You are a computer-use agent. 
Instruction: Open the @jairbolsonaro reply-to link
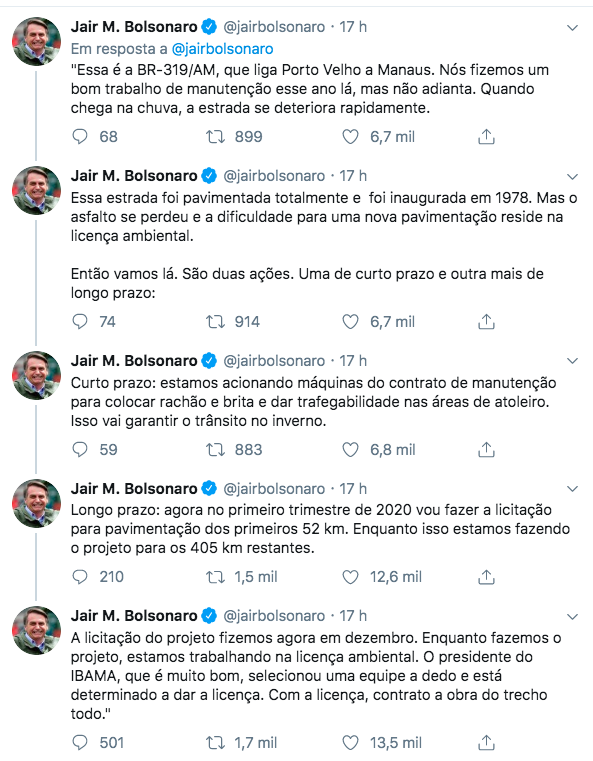coord(222,49)
